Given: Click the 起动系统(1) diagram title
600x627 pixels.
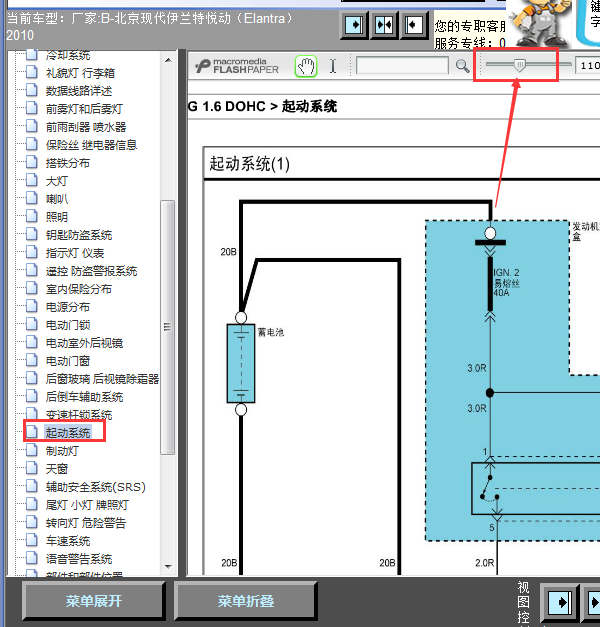Looking at the screenshot, I should pyautogui.click(x=250, y=164).
